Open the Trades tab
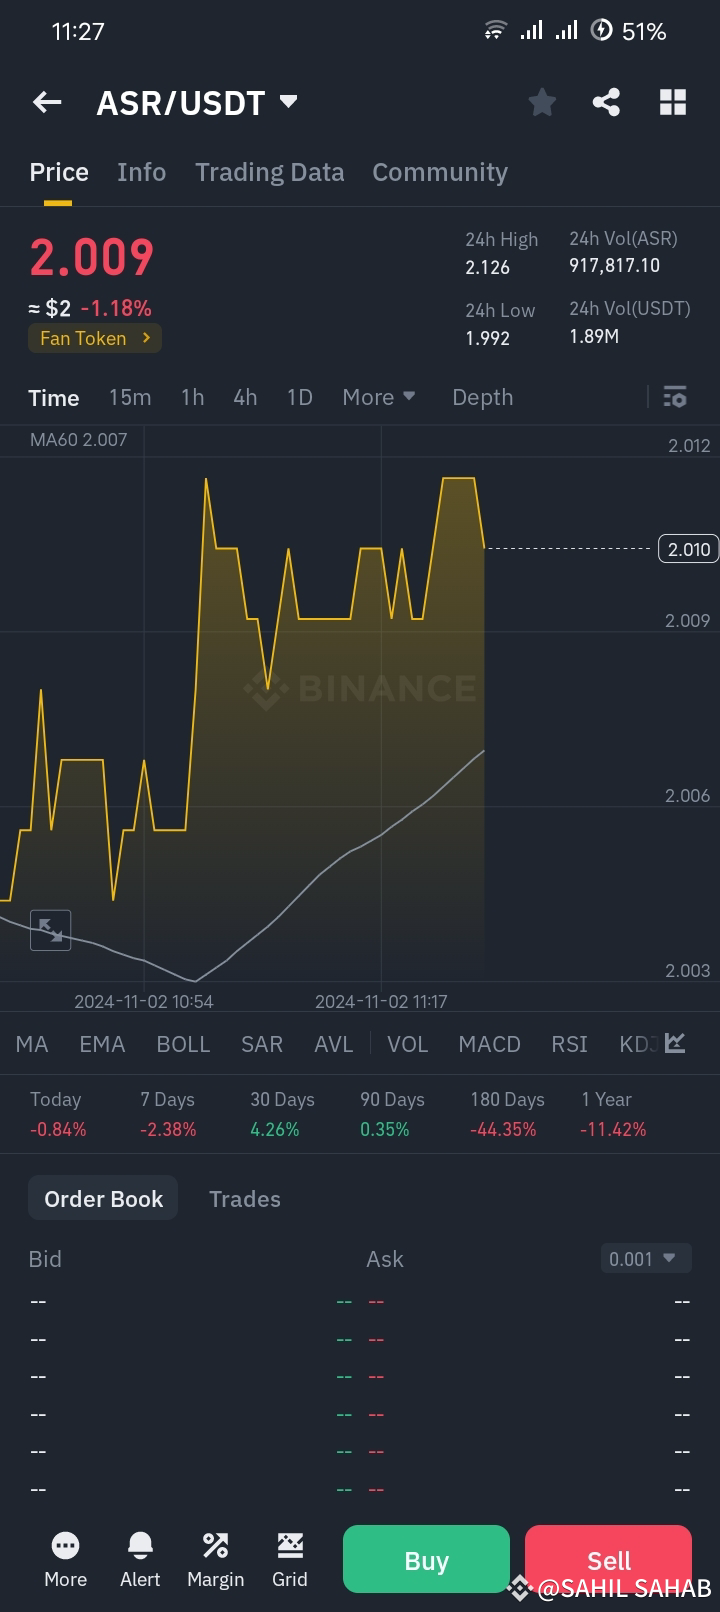720x1612 pixels. click(244, 1198)
